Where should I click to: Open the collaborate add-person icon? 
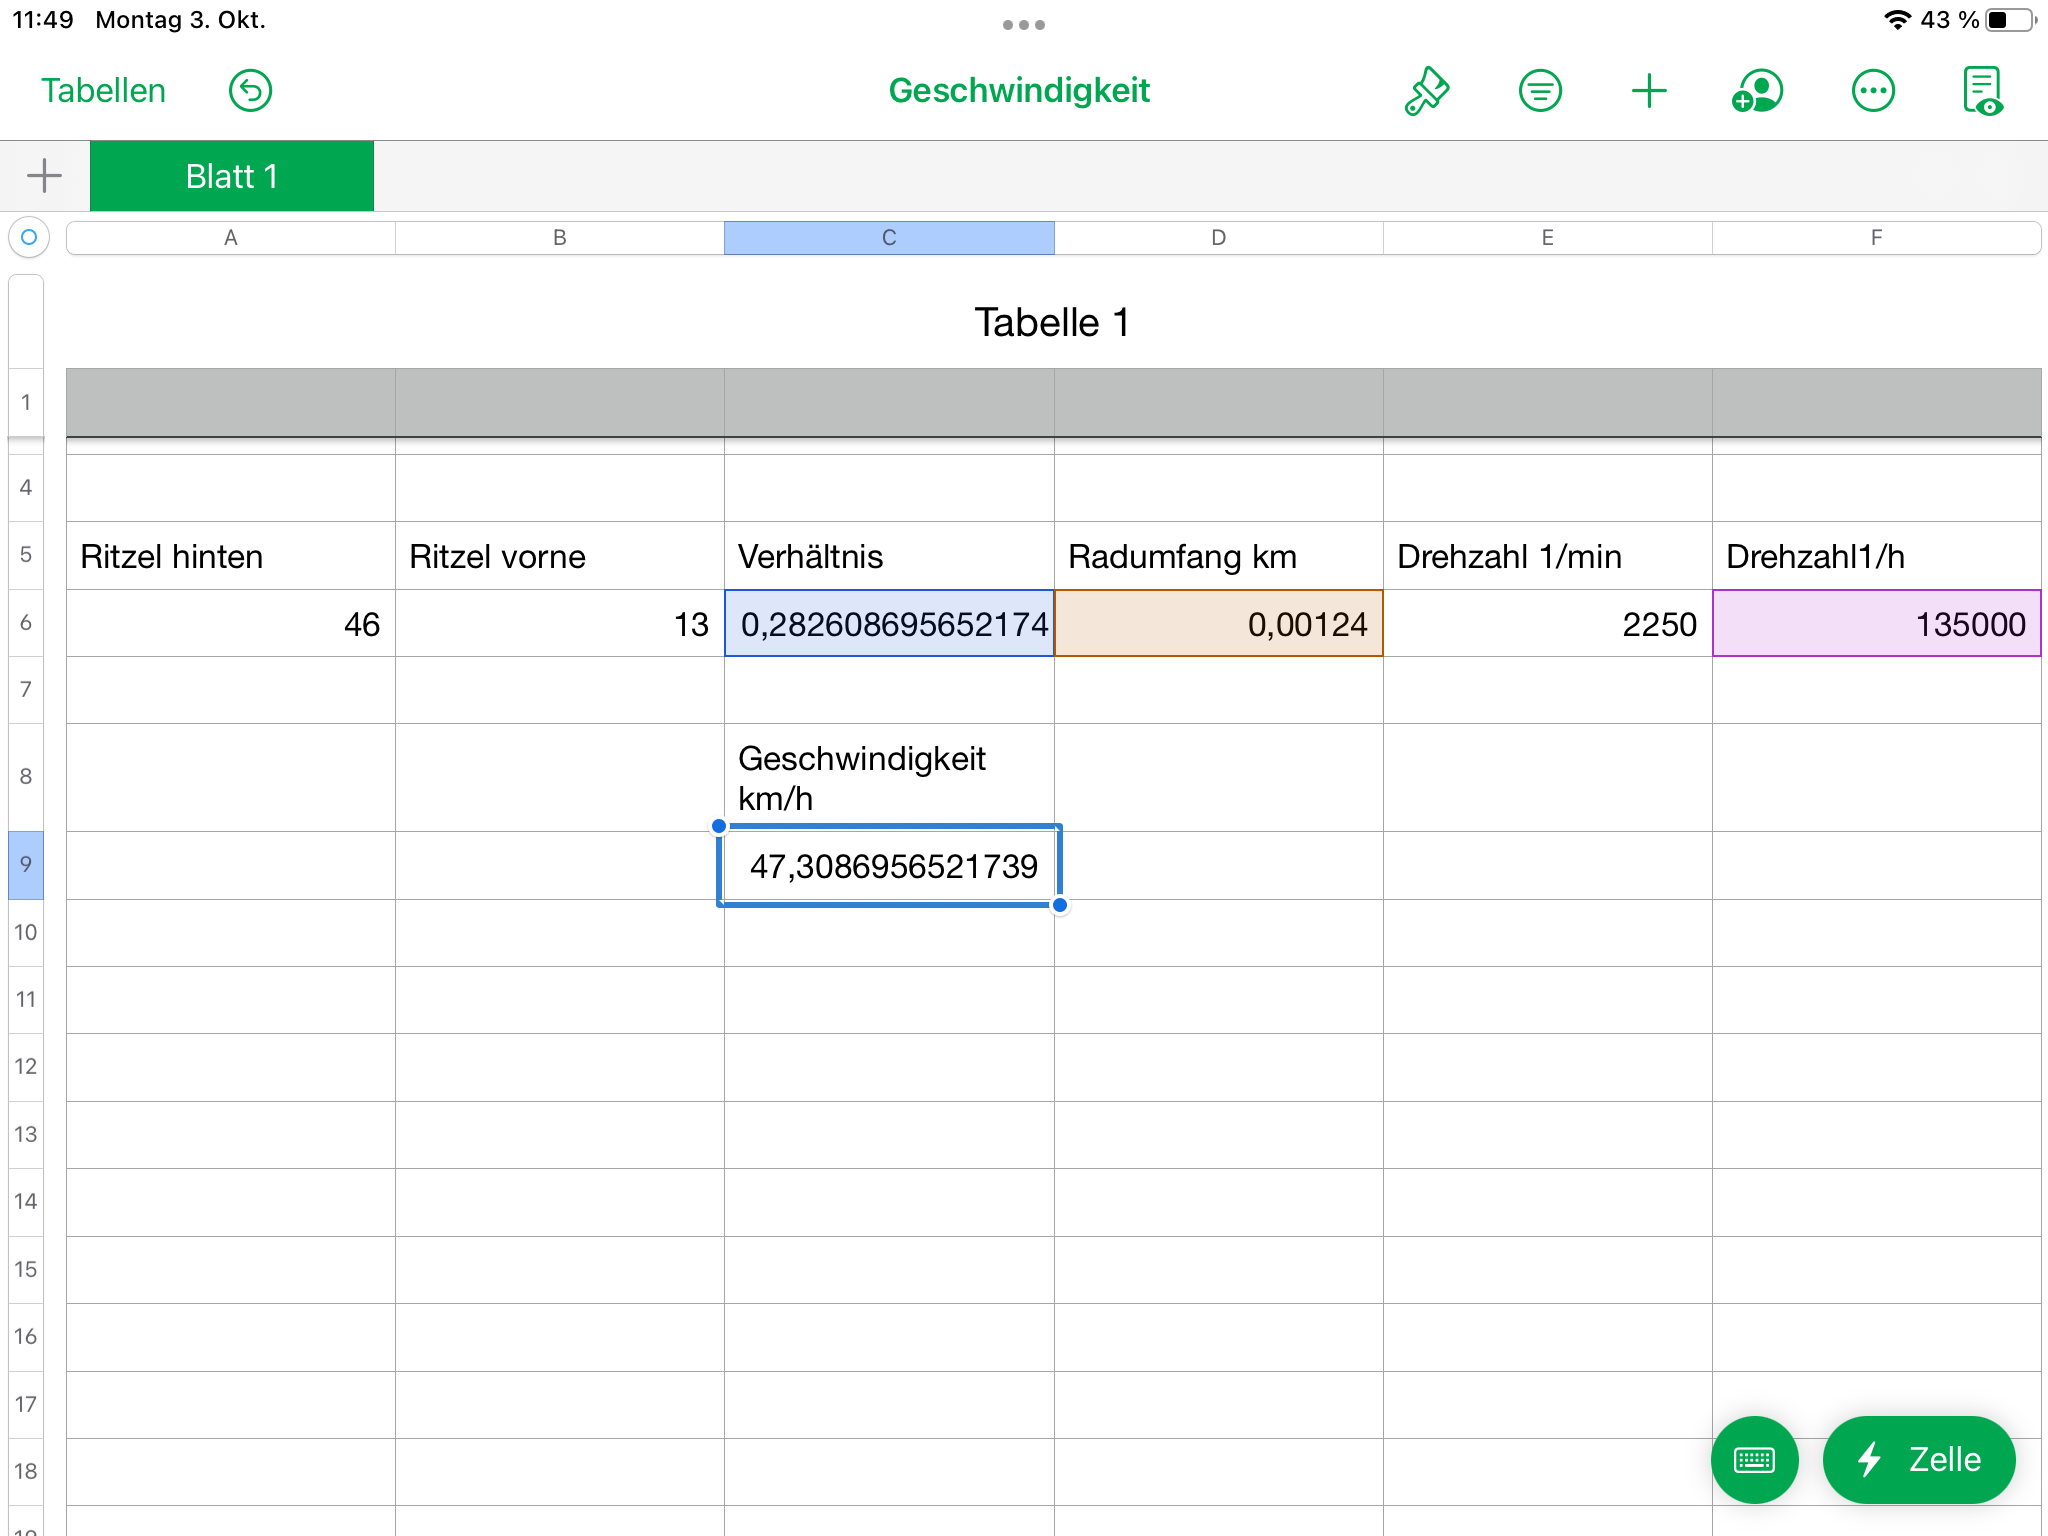coord(1758,91)
